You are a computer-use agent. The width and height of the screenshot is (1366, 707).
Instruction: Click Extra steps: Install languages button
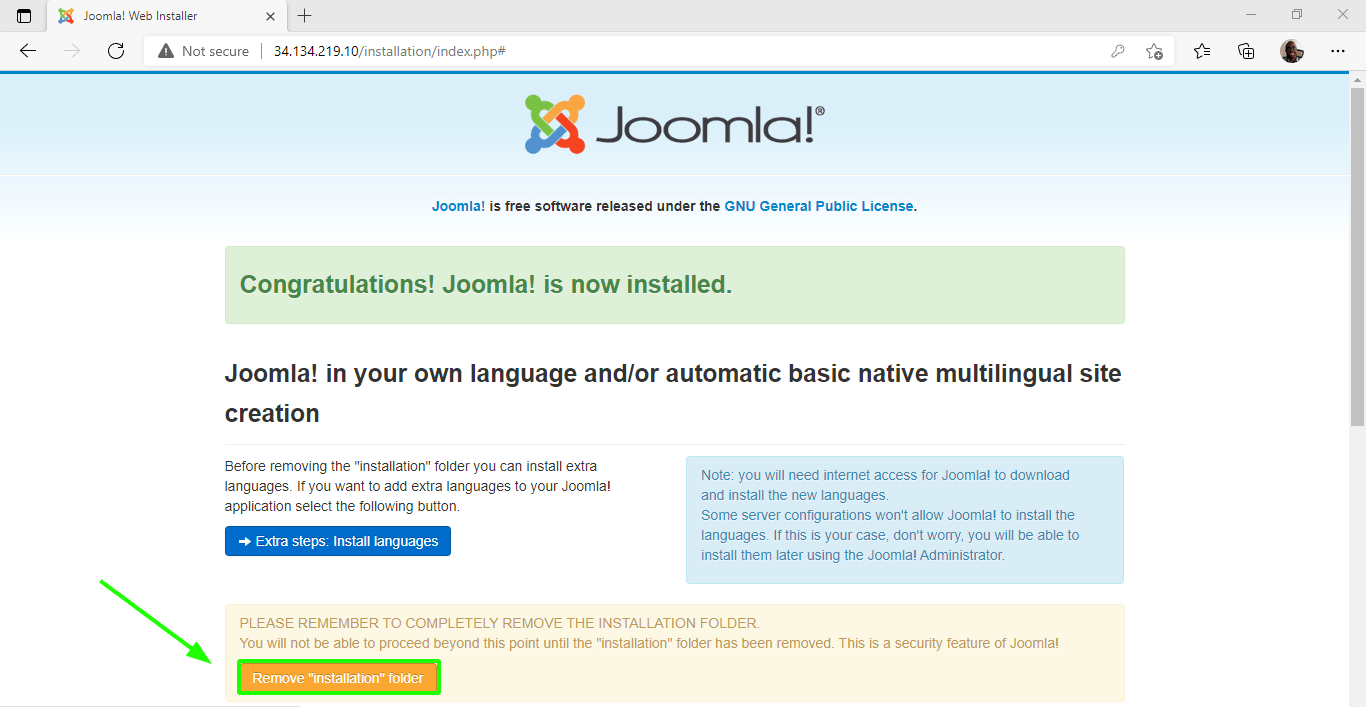pyautogui.click(x=338, y=541)
